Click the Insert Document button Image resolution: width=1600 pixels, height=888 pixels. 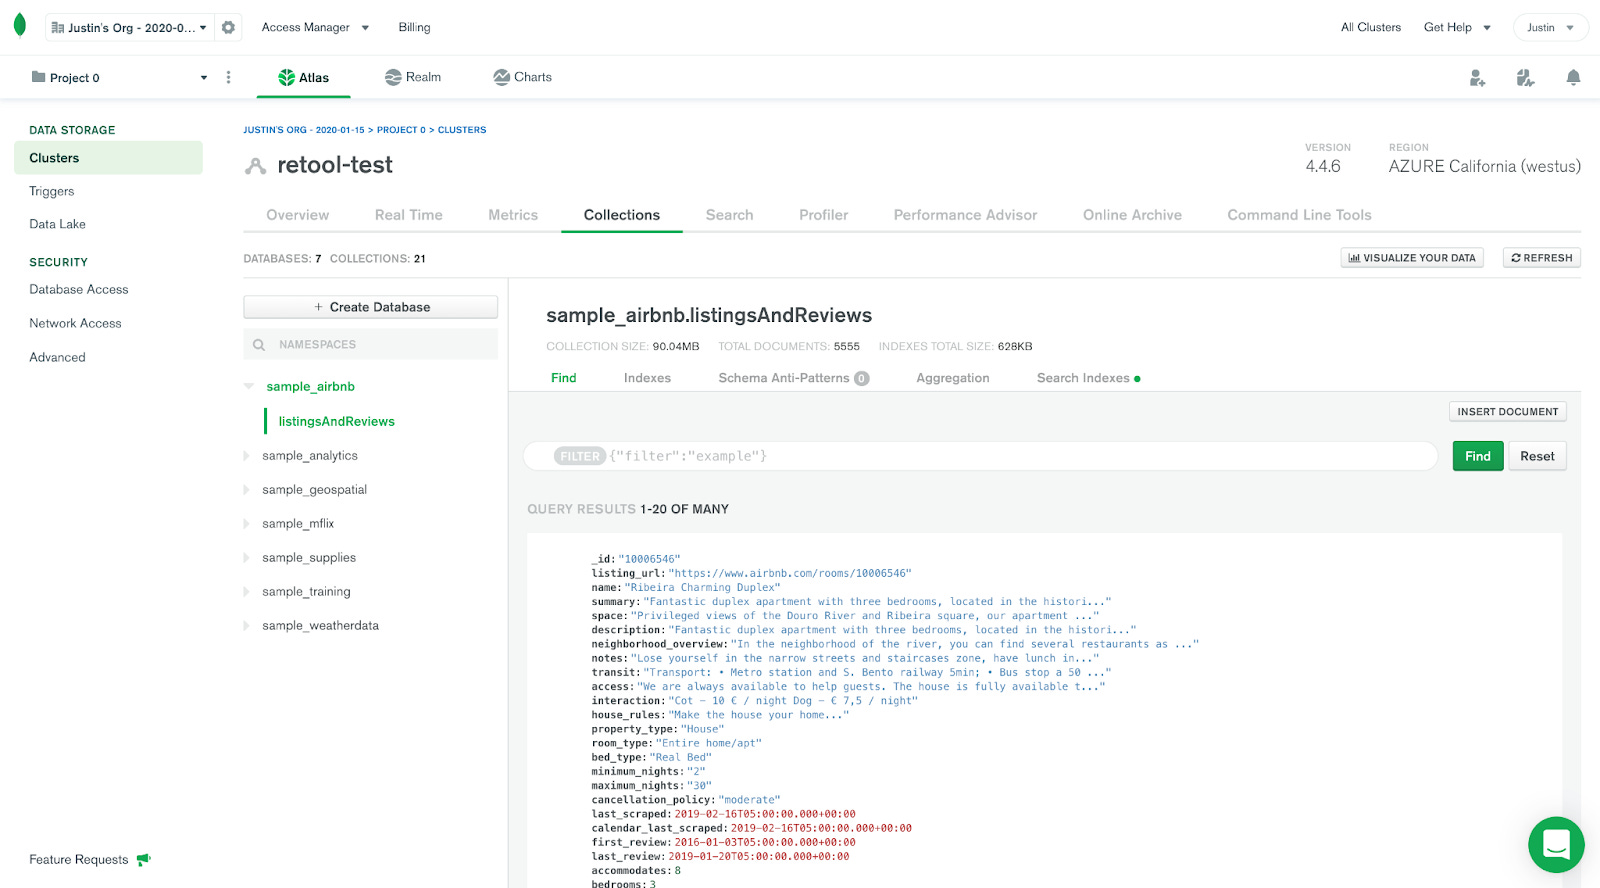(1507, 412)
